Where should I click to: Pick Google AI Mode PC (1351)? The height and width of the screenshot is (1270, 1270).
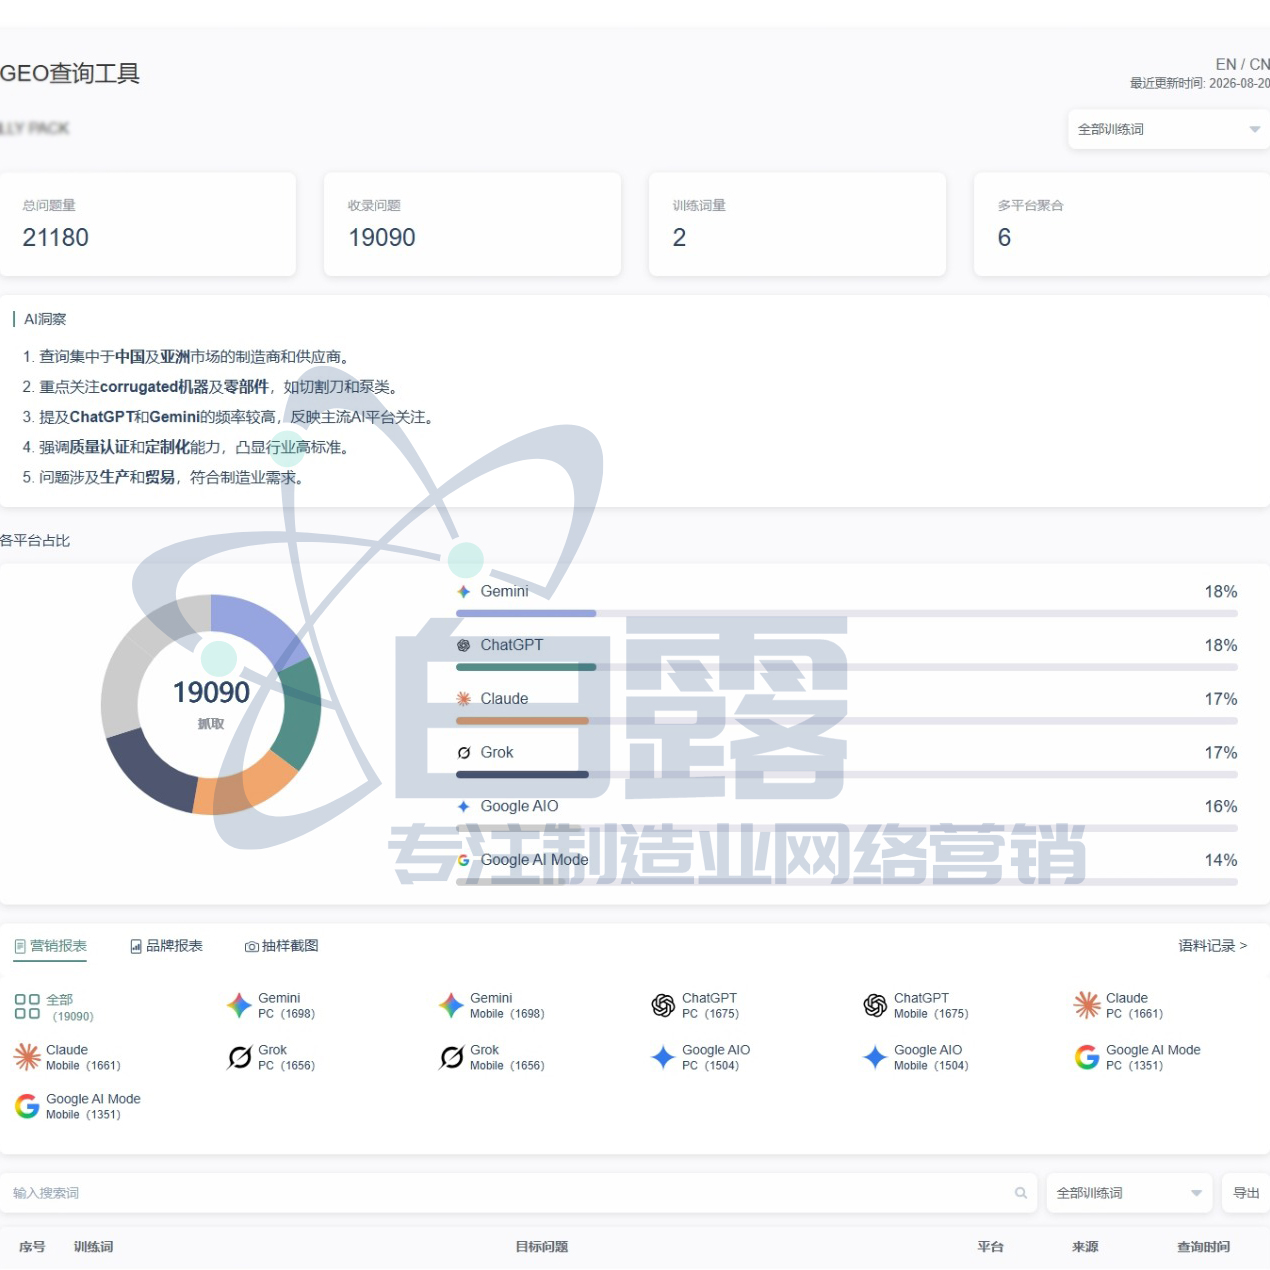1138,1057
